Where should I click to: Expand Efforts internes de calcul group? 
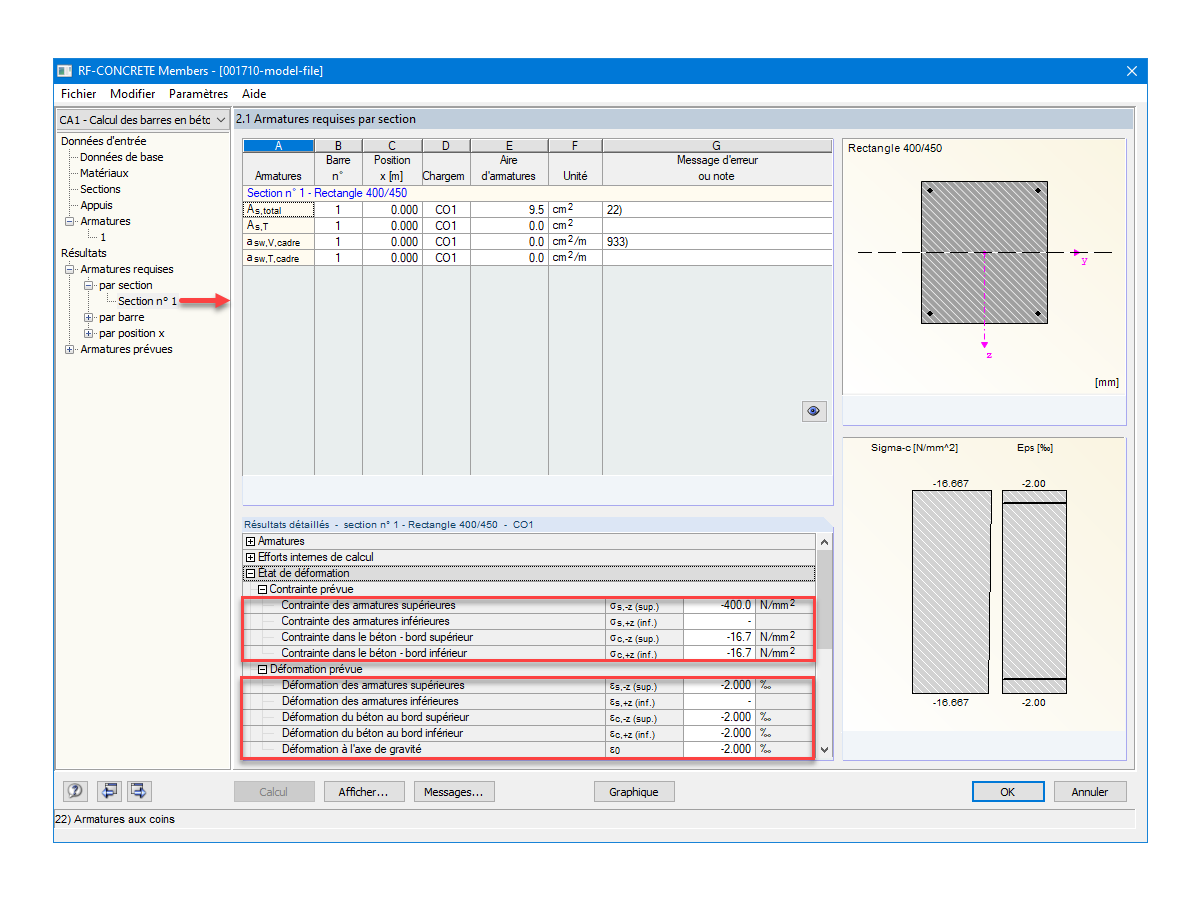[251, 557]
